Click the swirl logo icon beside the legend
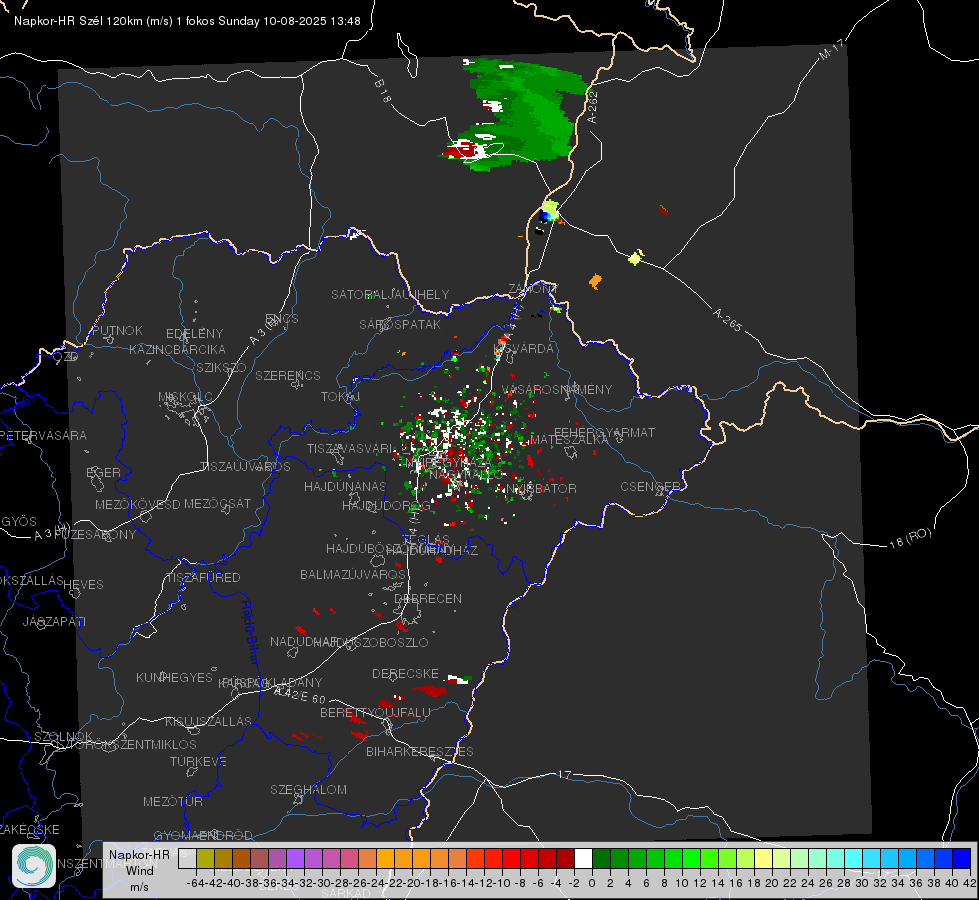Viewport: 979px width, 900px height. coord(34,866)
